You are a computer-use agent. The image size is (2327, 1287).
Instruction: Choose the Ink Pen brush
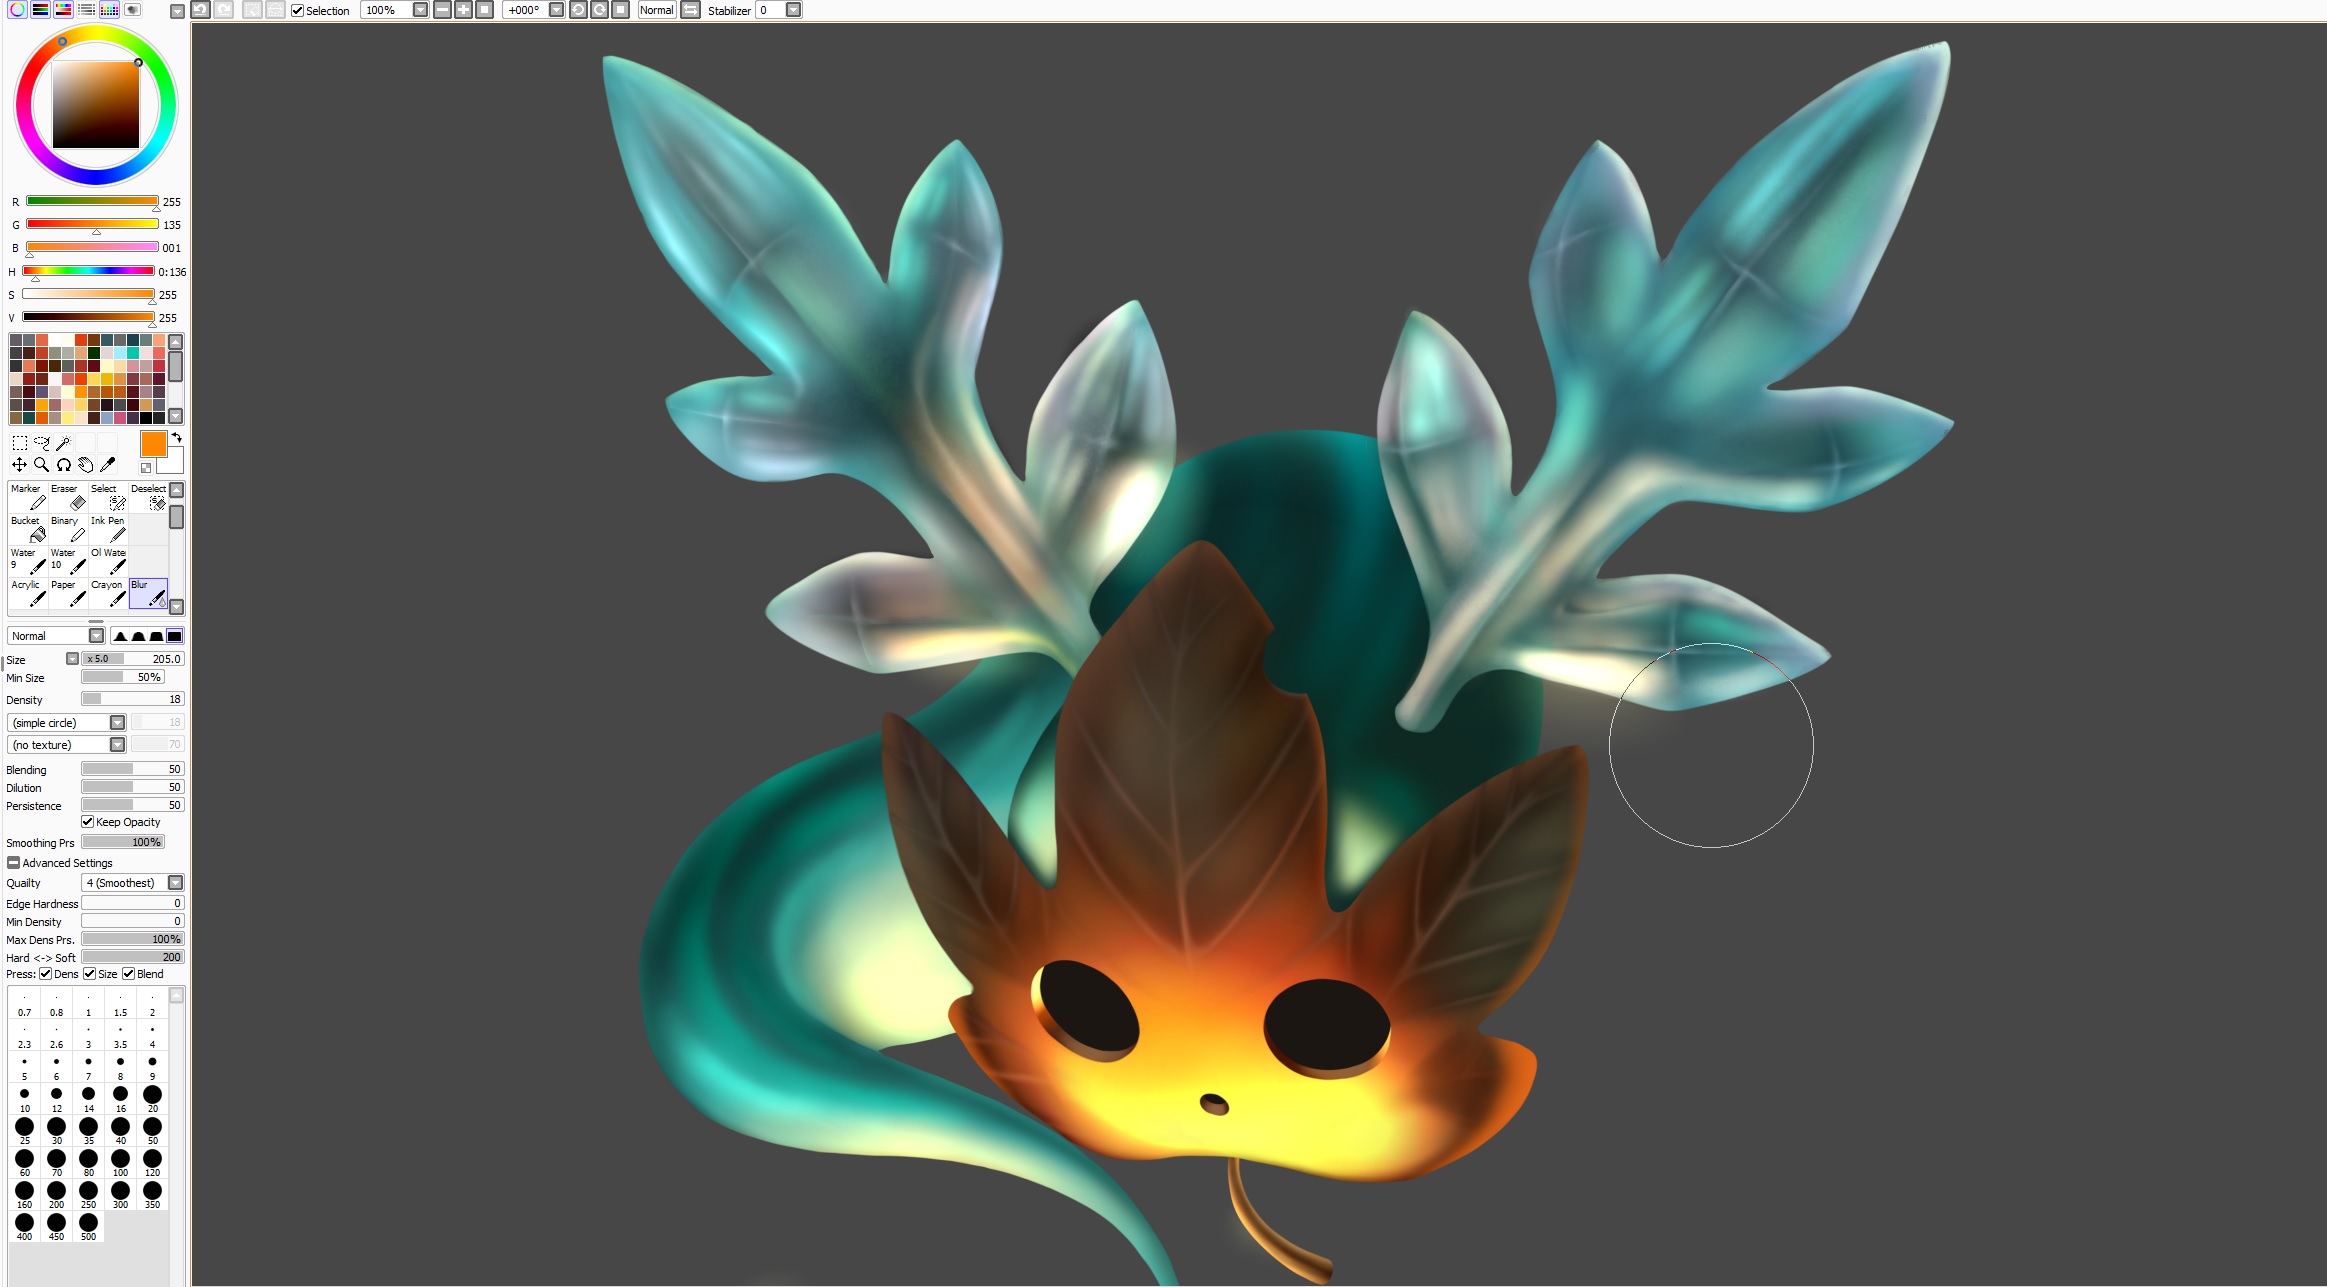(x=108, y=529)
